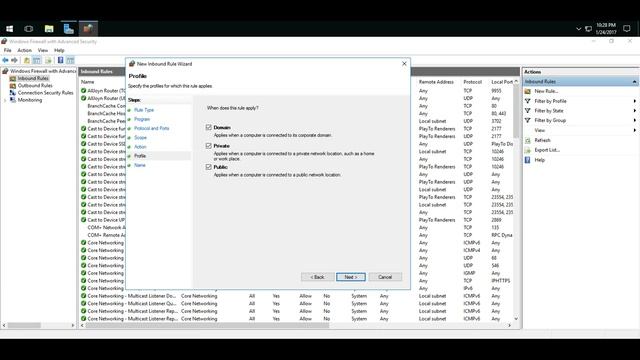Click the Forward arrow in the firewall toolbar
The image size is (640, 360).
[14, 60]
